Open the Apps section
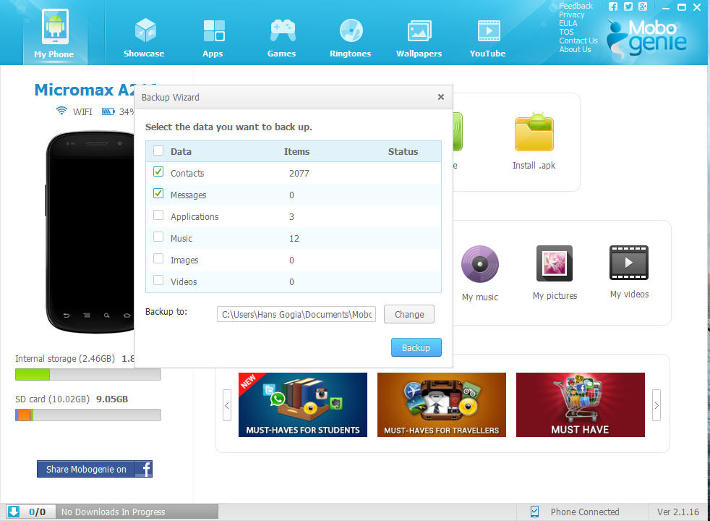 pos(213,36)
